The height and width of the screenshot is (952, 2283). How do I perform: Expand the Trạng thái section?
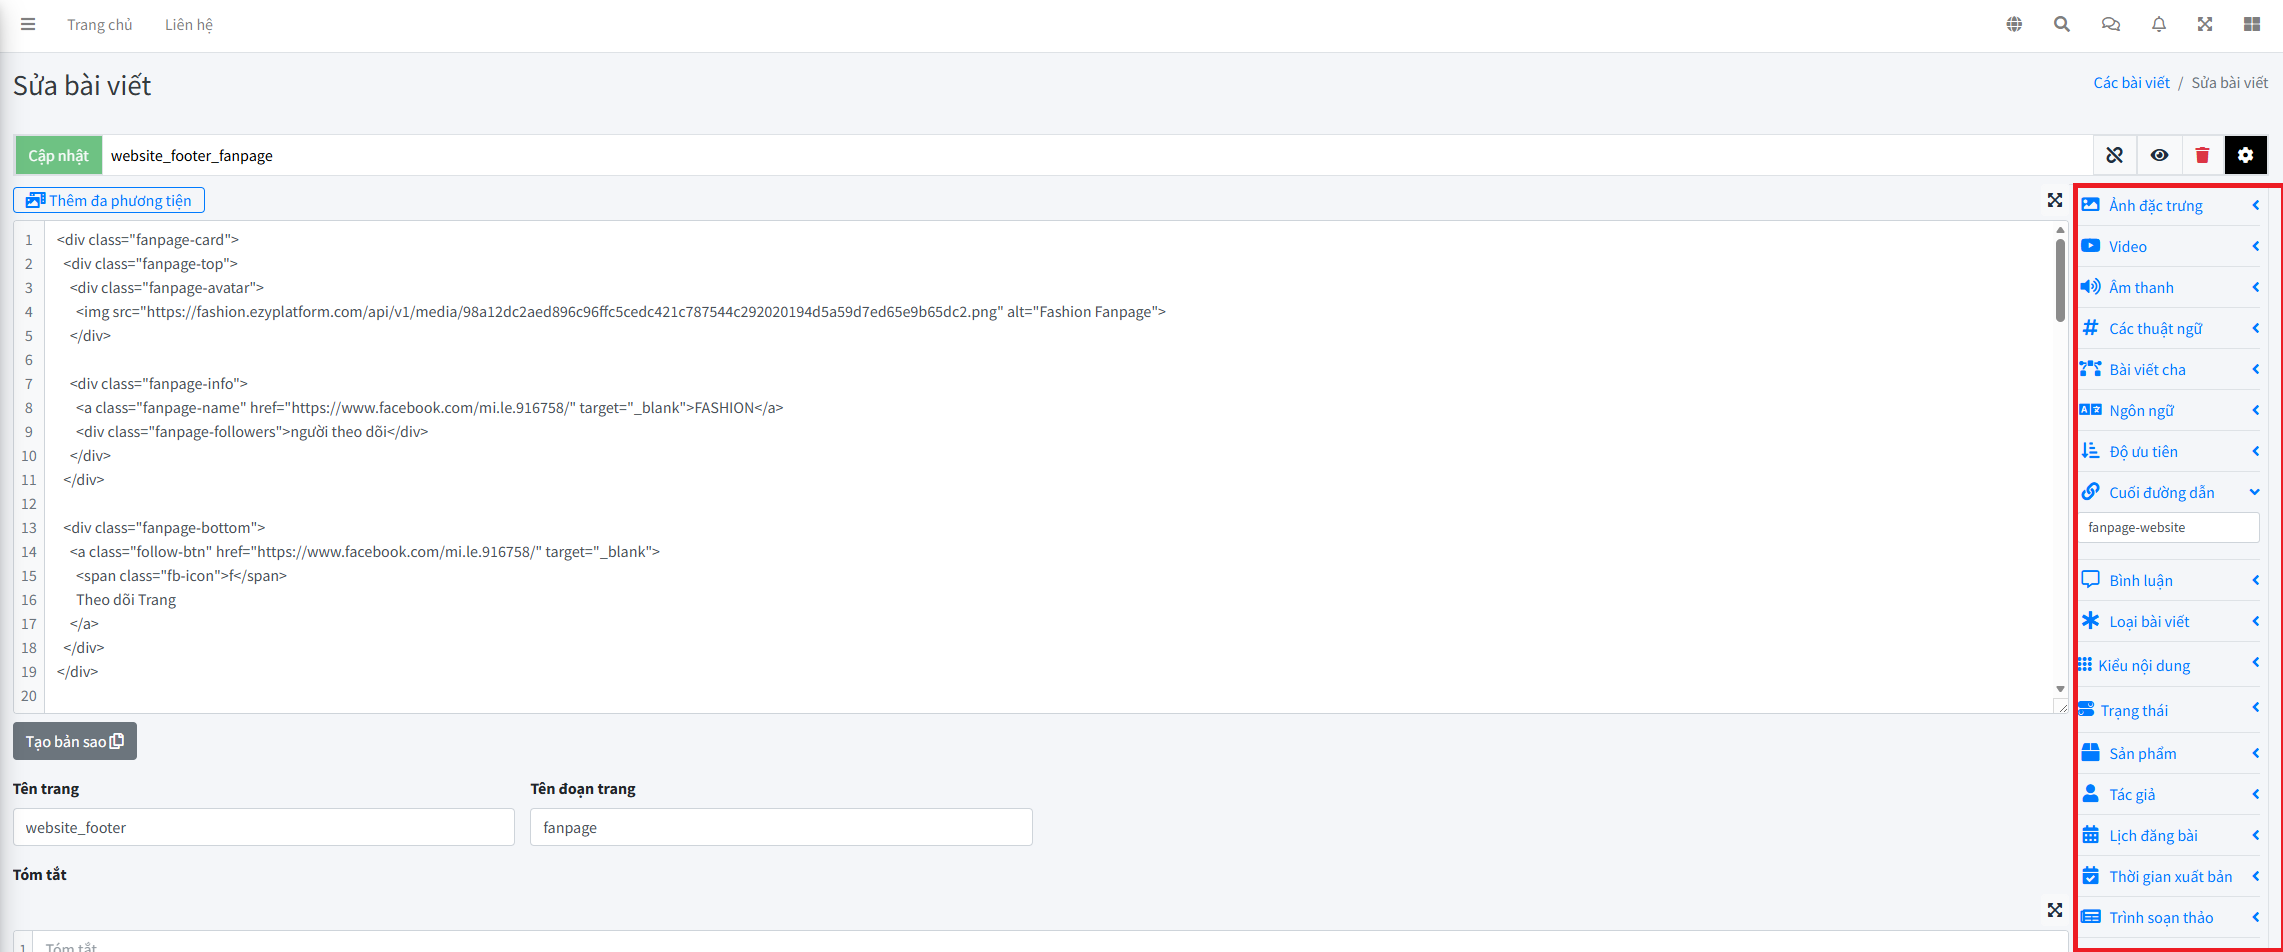(2169, 710)
